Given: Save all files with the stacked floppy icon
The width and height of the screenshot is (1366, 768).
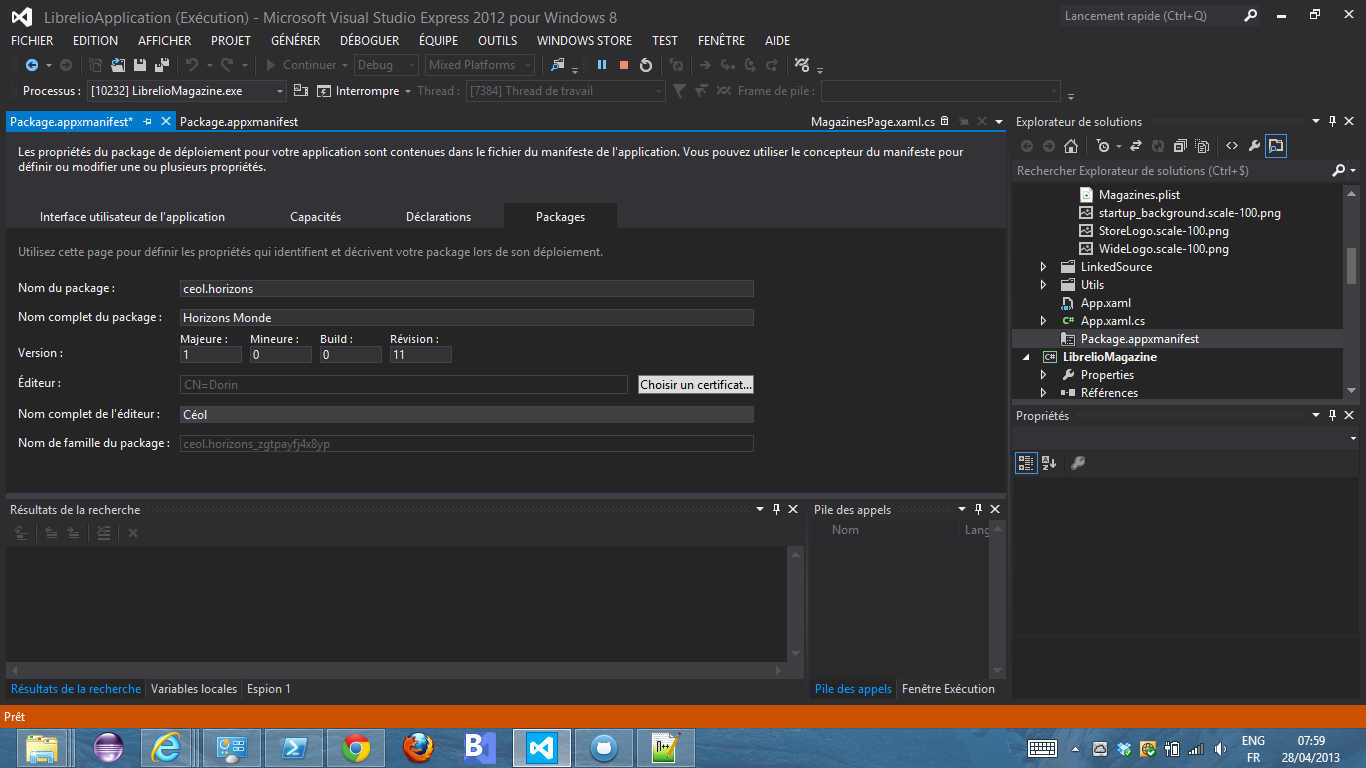Looking at the screenshot, I should coord(160,65).
